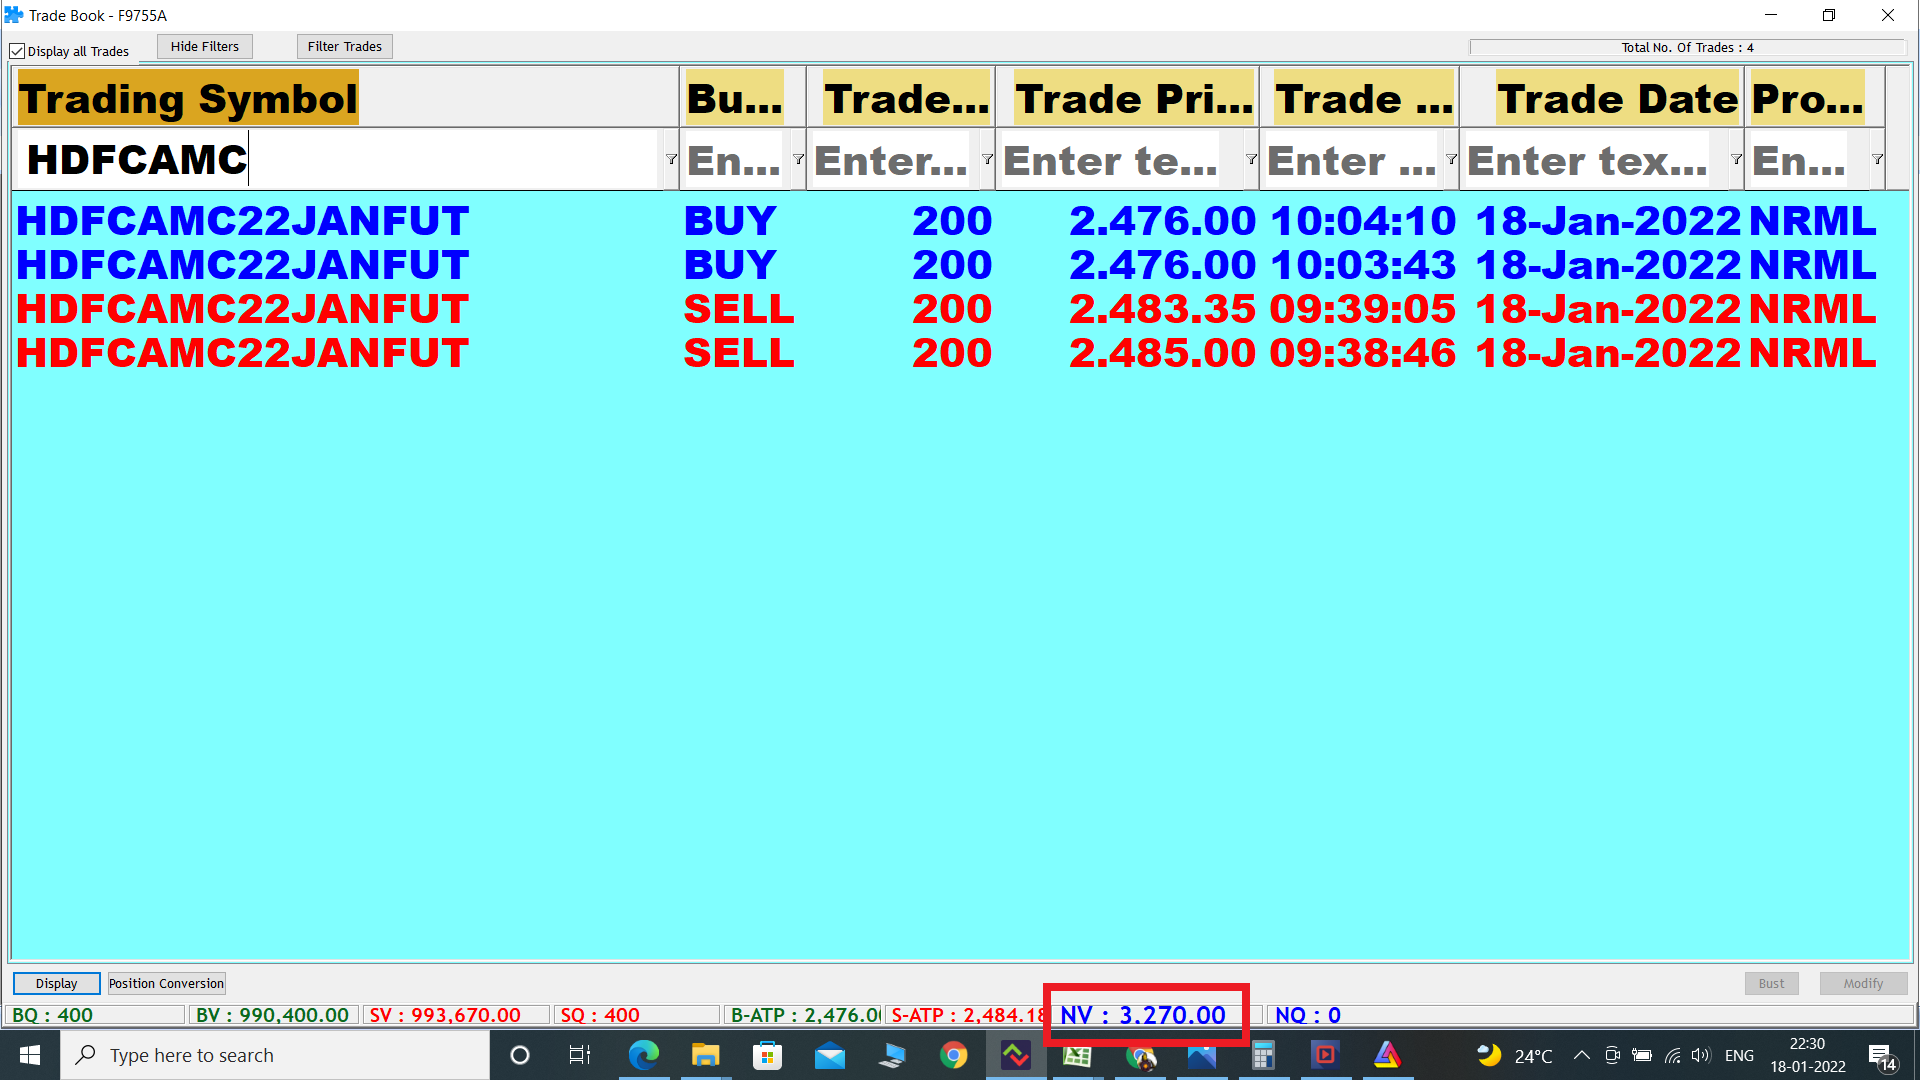
Task: Click the Hide Filters button
Action: 205,46
